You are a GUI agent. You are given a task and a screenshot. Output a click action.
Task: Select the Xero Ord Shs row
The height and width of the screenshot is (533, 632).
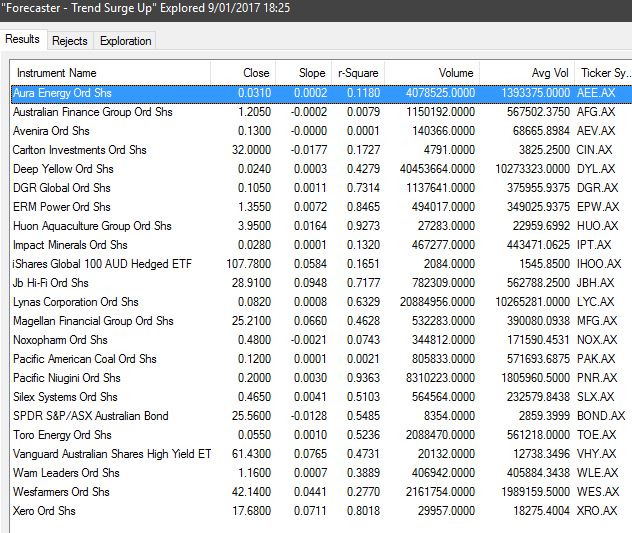pyautogui.click(x=321, y=511)
